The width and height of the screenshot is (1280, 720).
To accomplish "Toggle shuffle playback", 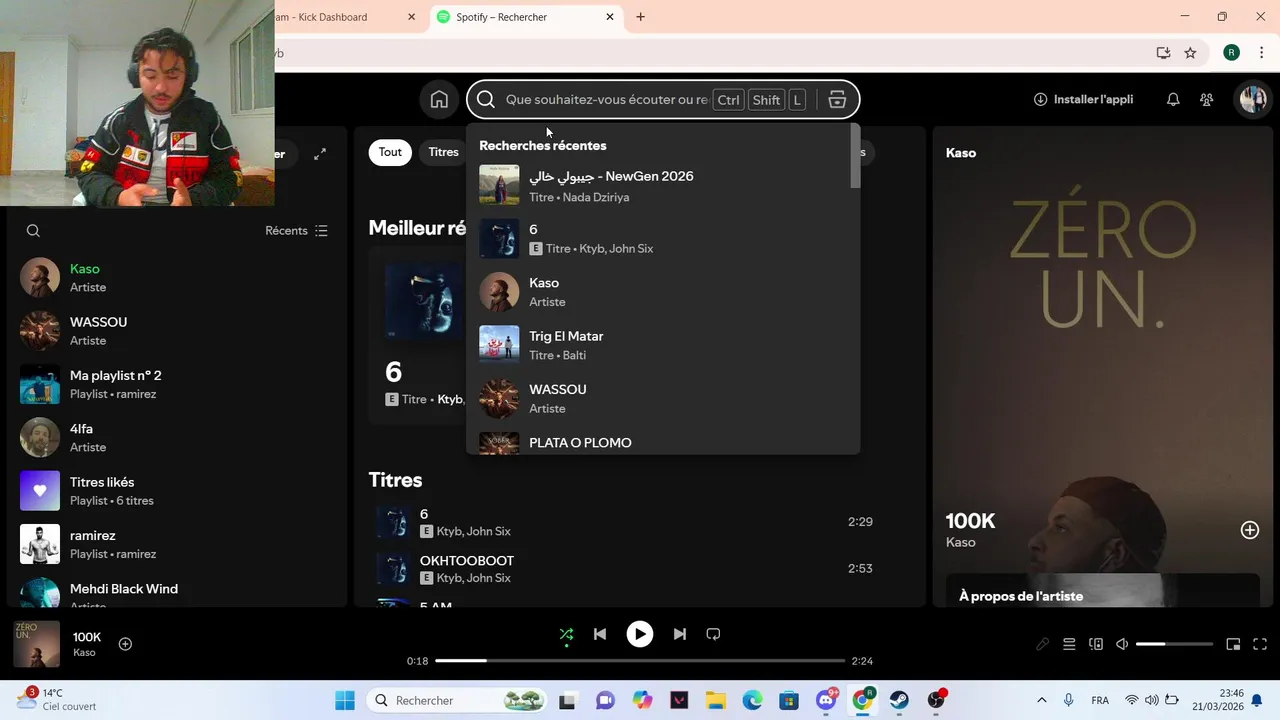I will (x=566, y=634).
